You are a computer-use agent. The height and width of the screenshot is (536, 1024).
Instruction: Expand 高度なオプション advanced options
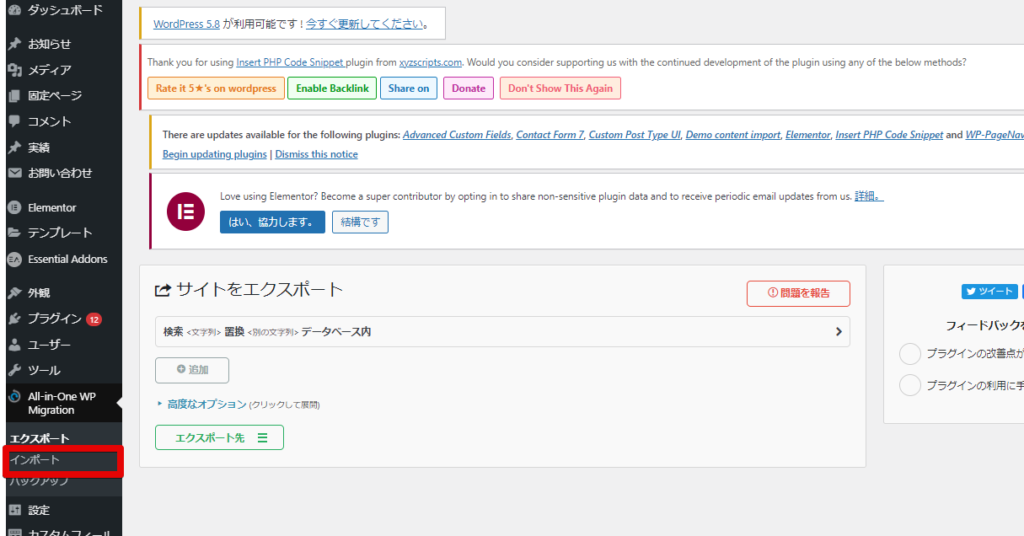pyautogui.click(x=206, y=404)
